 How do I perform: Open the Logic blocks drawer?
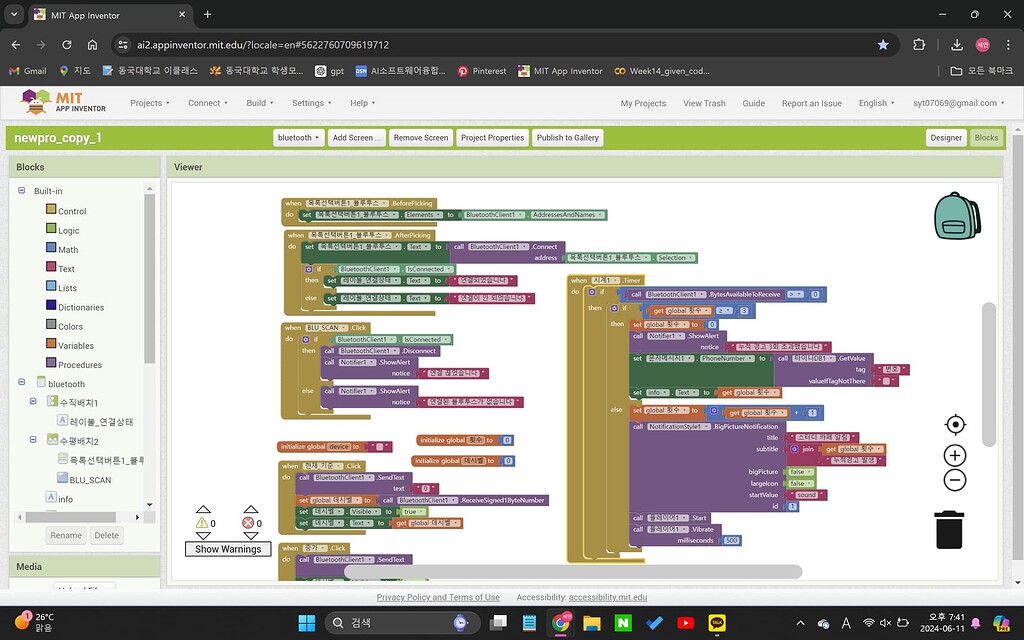(66, 229)
